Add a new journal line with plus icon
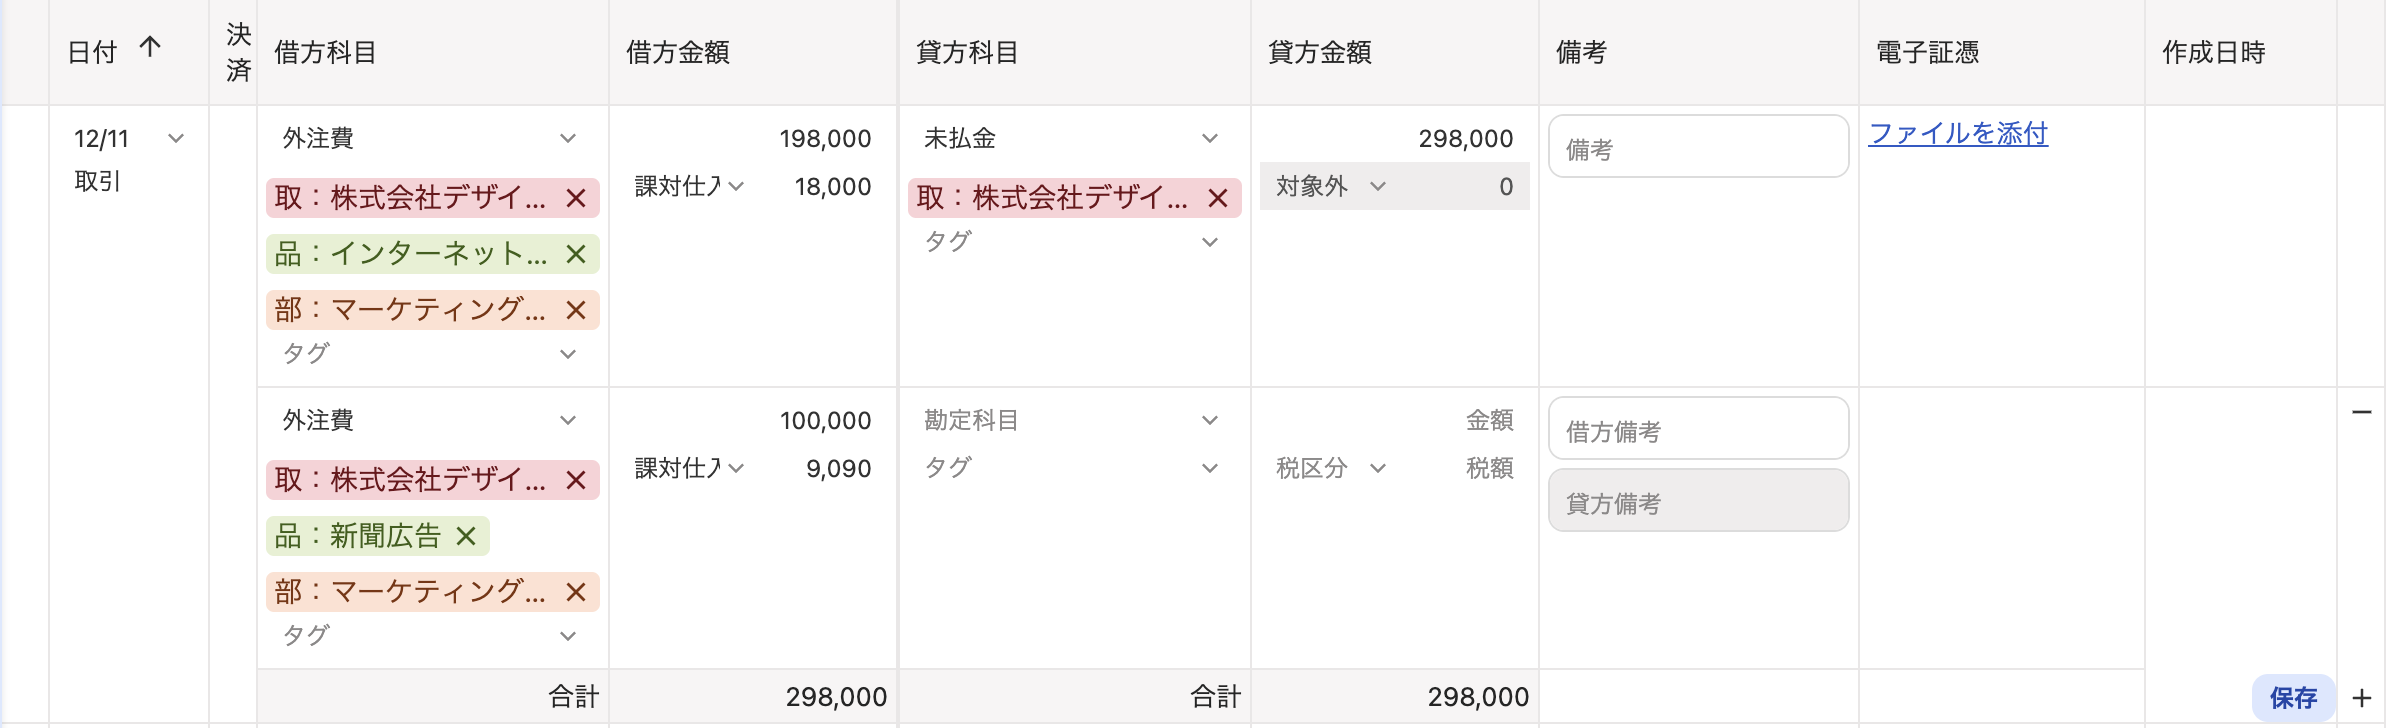This screenshot has width=2388, height=728. 2362,698
